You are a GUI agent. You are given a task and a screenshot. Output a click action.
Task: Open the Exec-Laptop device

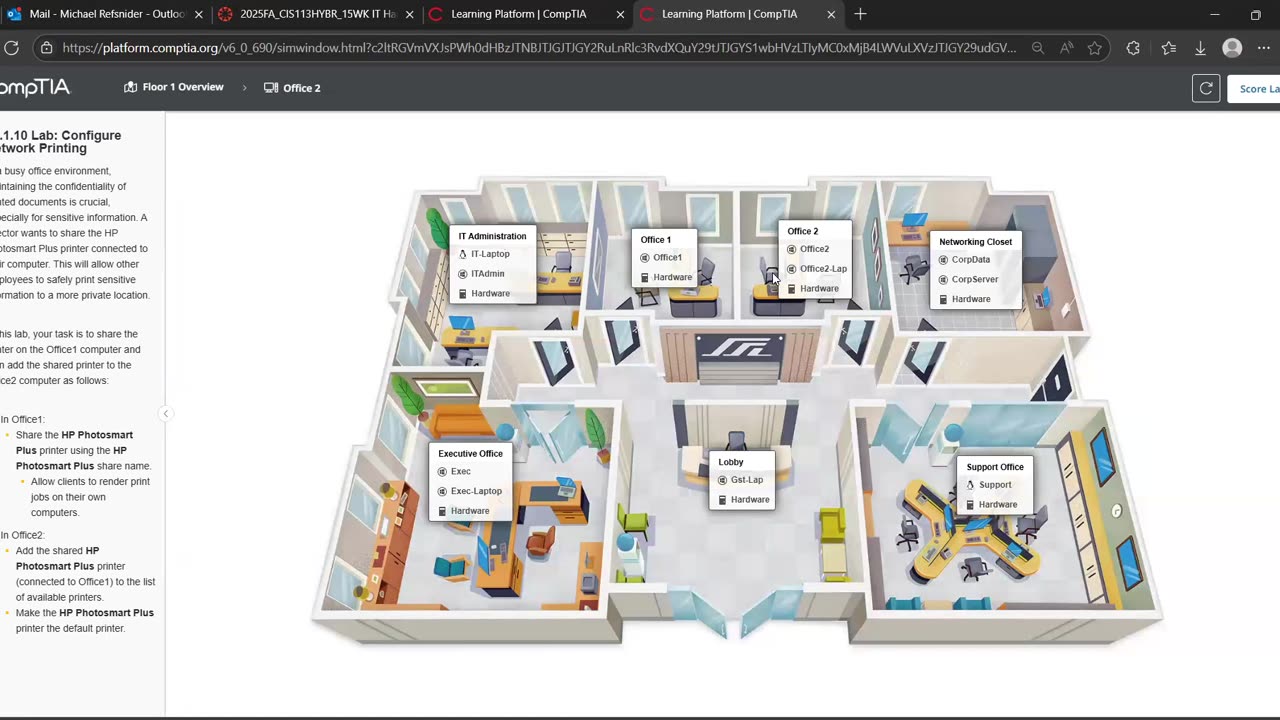coord(476,492)
